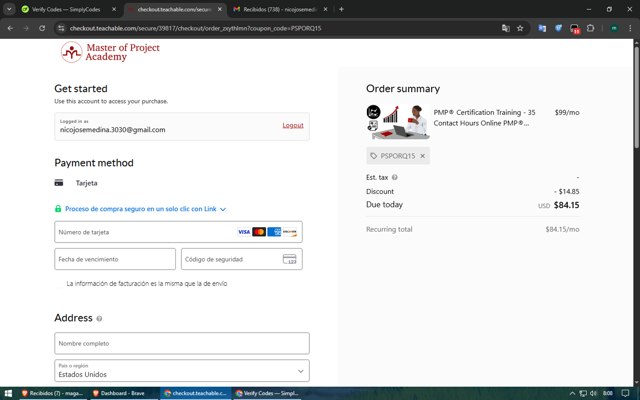This screenshot has height=400, width=640.
Task: Open Recibidos Brave window in taskbar
Action: (52, 393)
